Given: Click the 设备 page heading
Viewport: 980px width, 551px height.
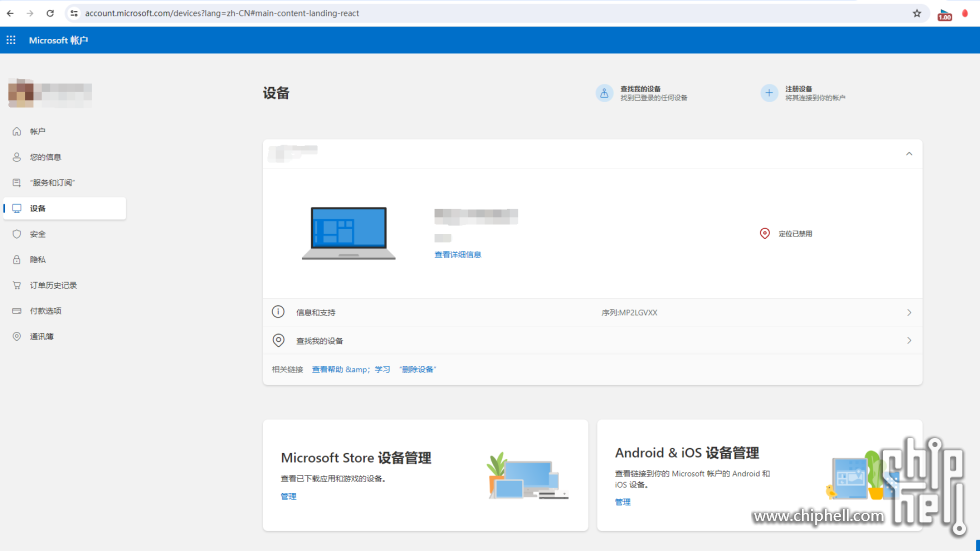Looking at the screenshot, I should (276, 93).
